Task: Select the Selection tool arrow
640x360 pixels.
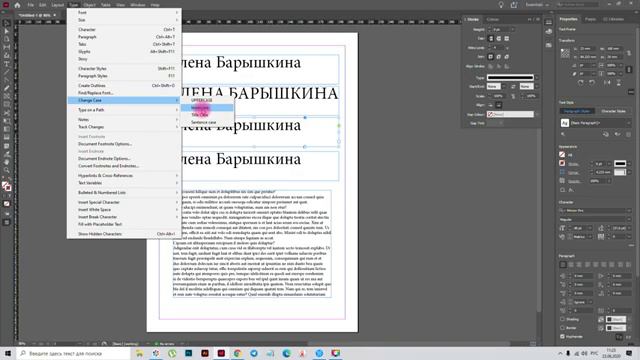Action: click(7, 23)
